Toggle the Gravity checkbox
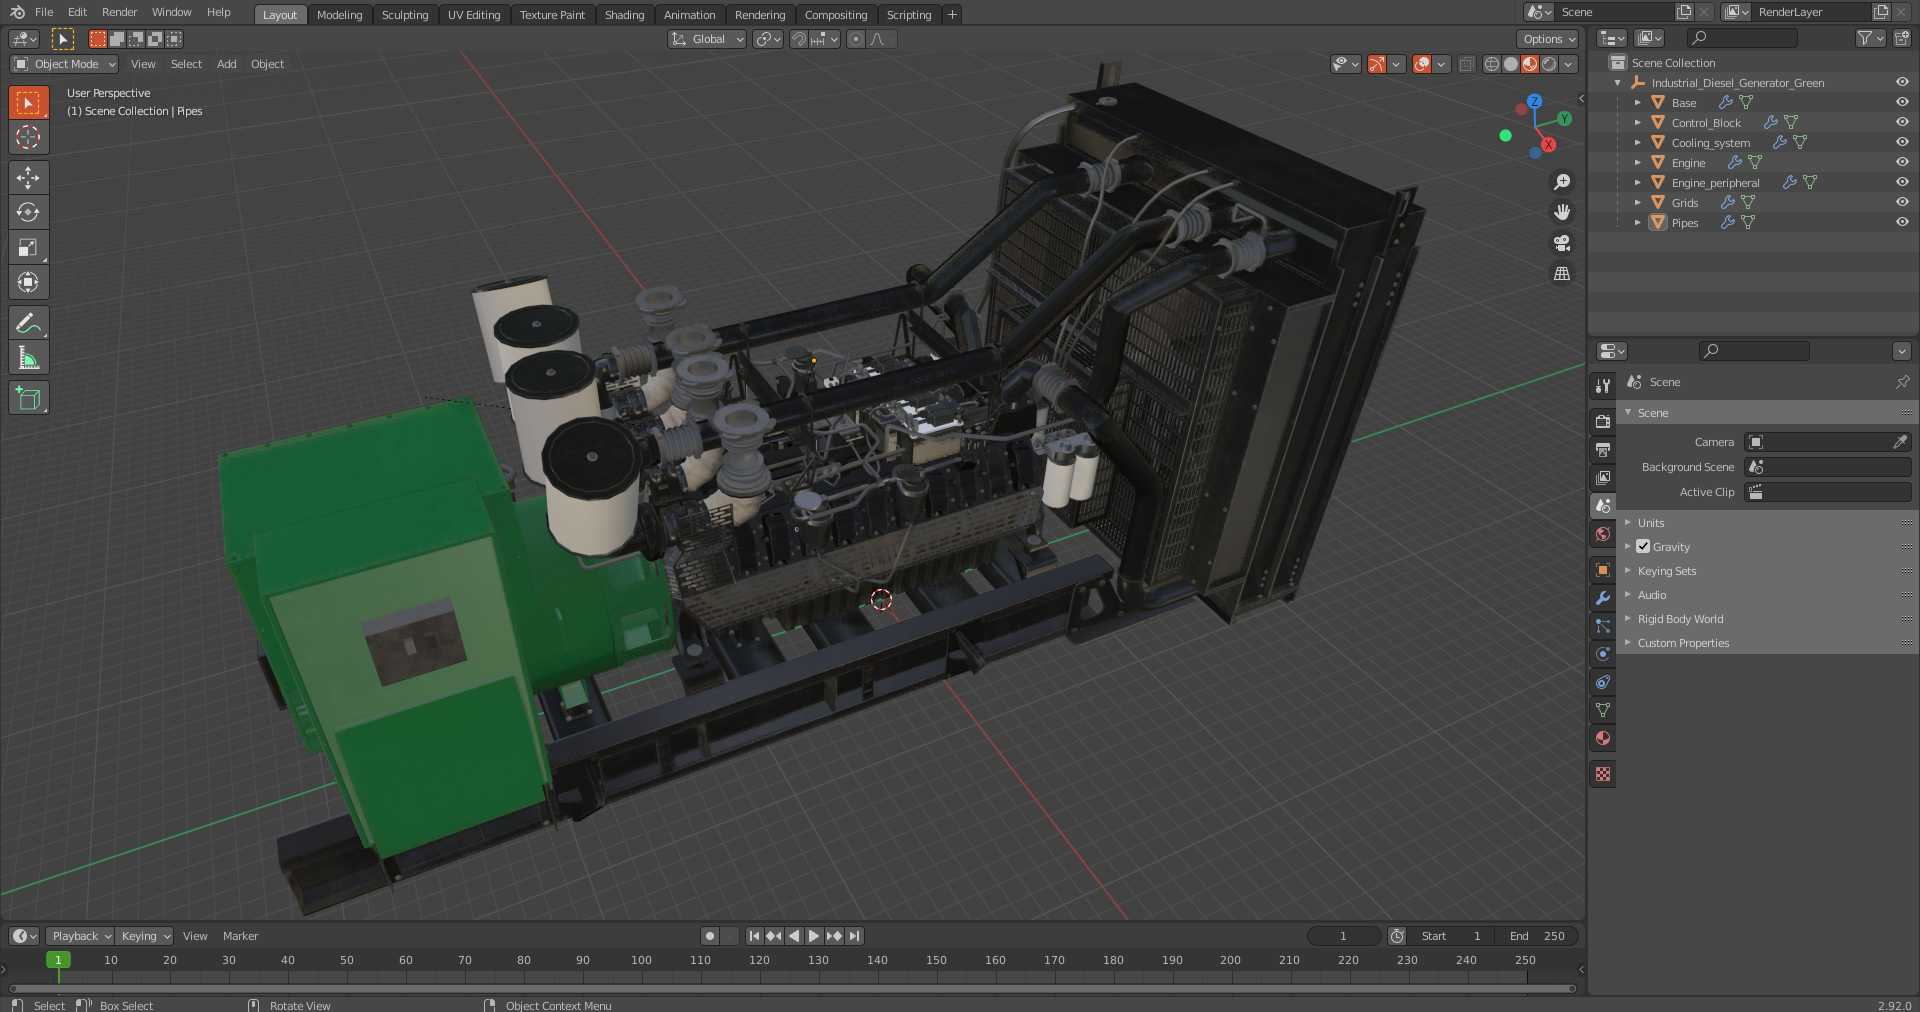The image size is (1920, 1012). [1643, 546]
